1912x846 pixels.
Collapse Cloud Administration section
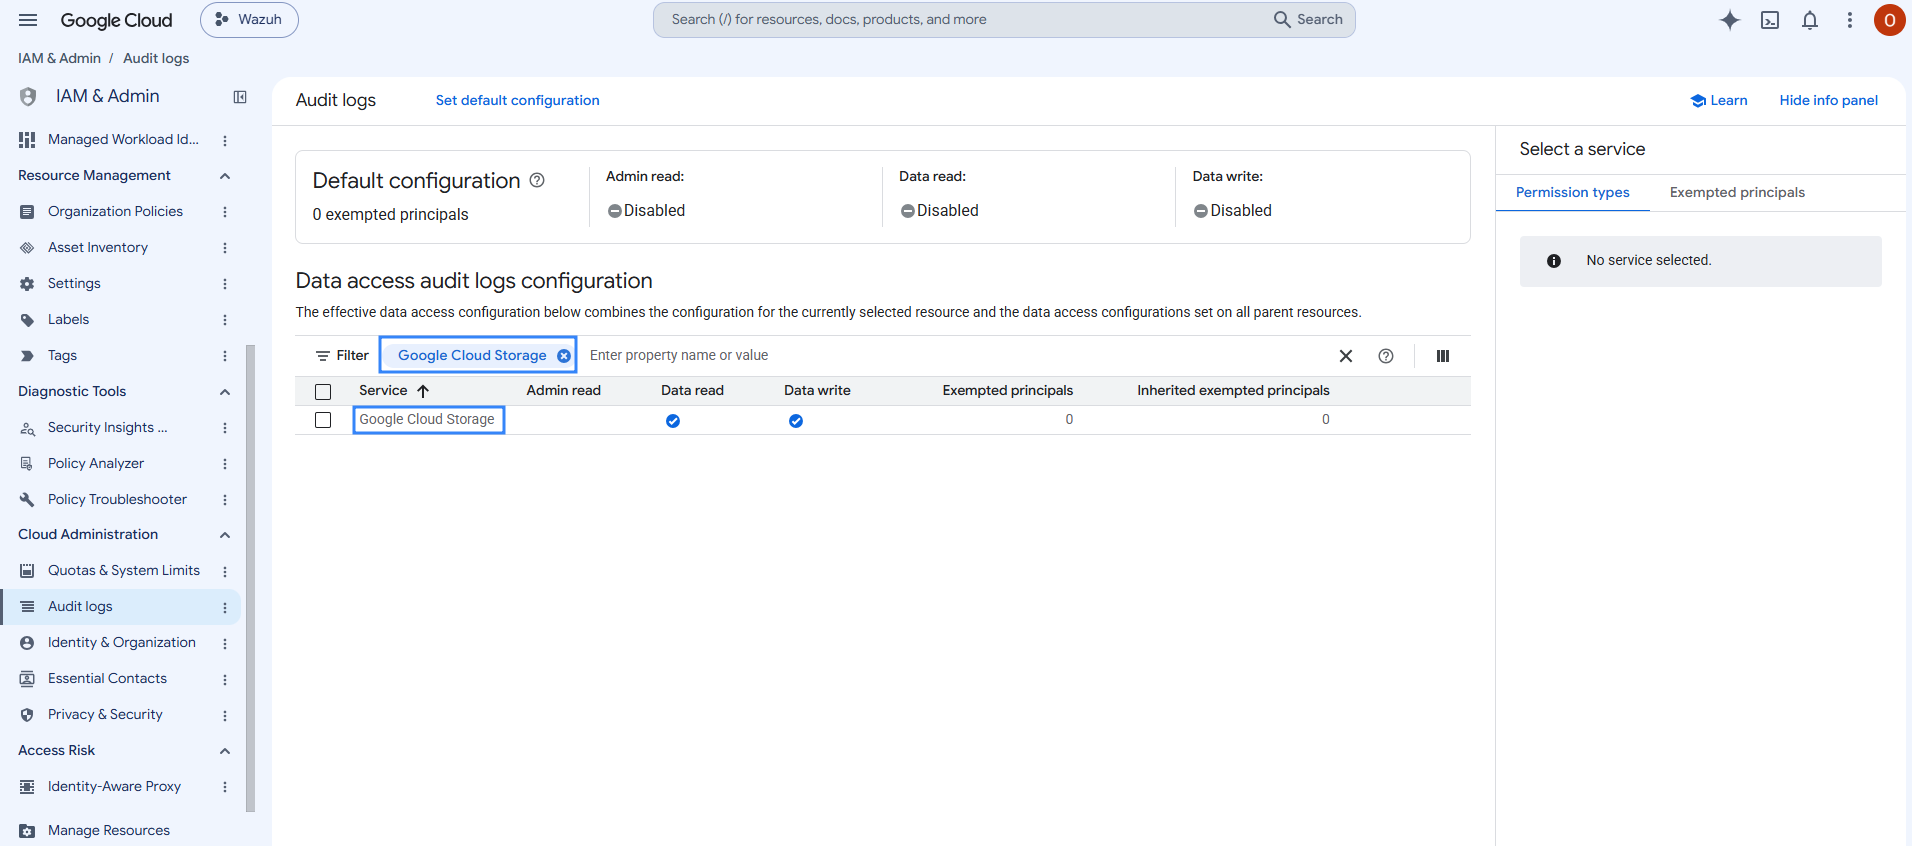click(x=225, y=535)
